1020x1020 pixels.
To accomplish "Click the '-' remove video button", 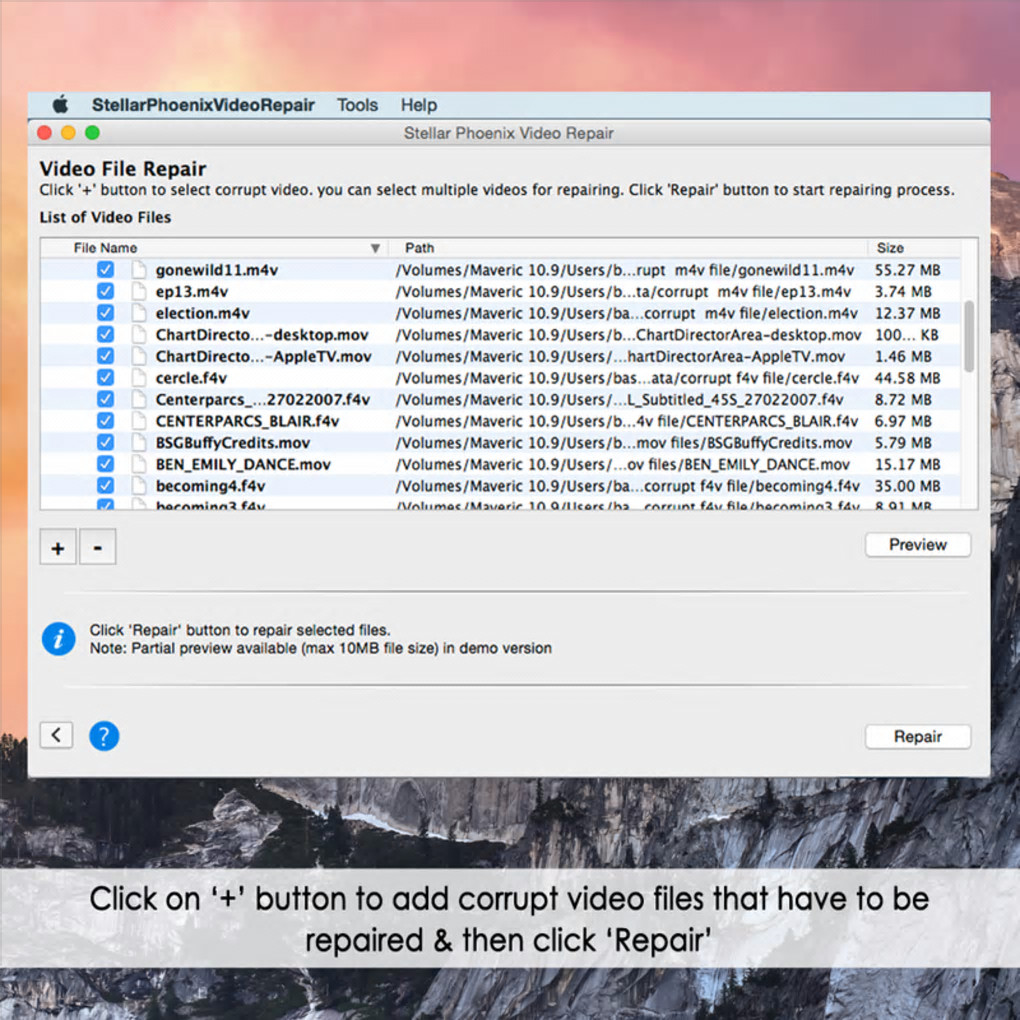I will click(x=98, y=546).
